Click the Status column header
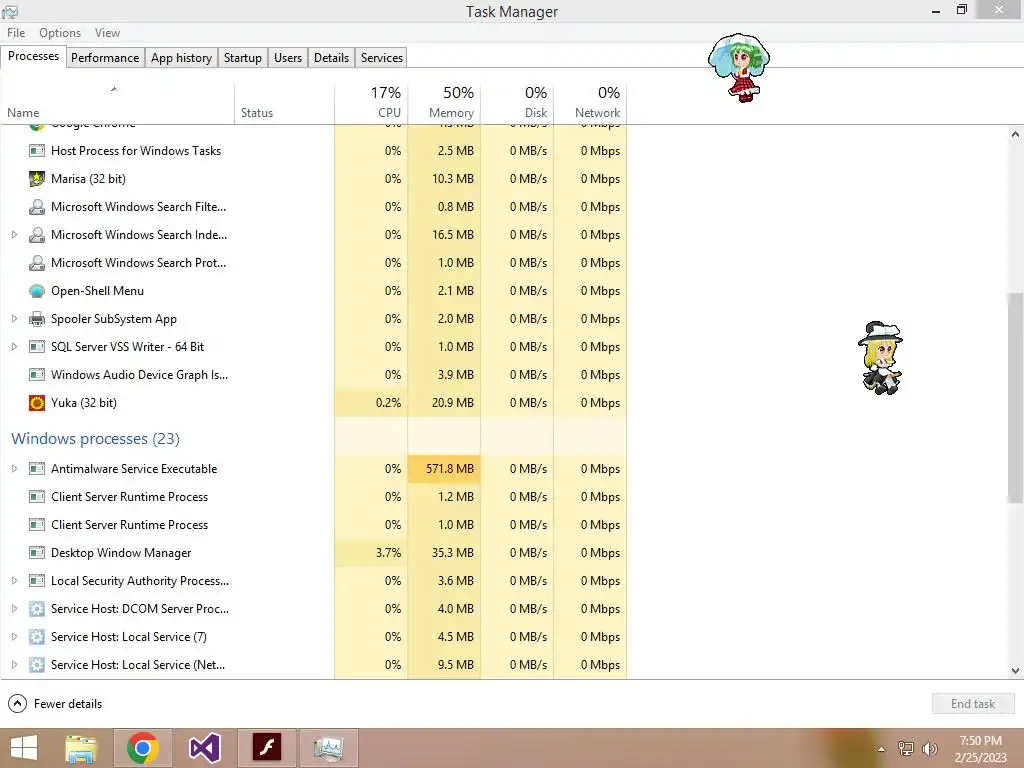This screenshot has width=1024, height=768. (x=285, y=103)
